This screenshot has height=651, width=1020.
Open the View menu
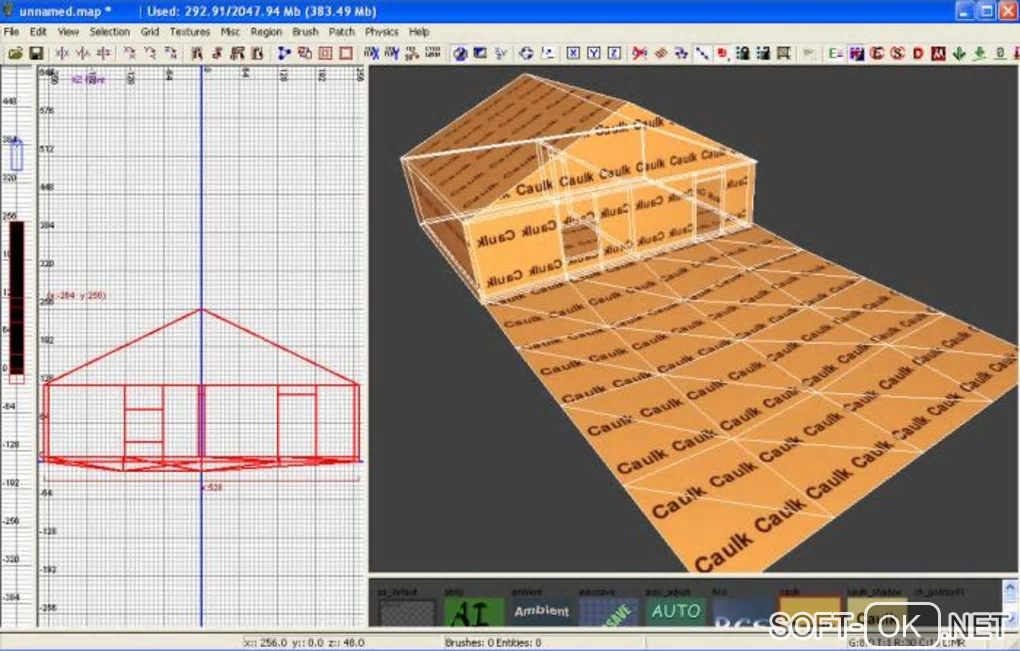[68, 31]
